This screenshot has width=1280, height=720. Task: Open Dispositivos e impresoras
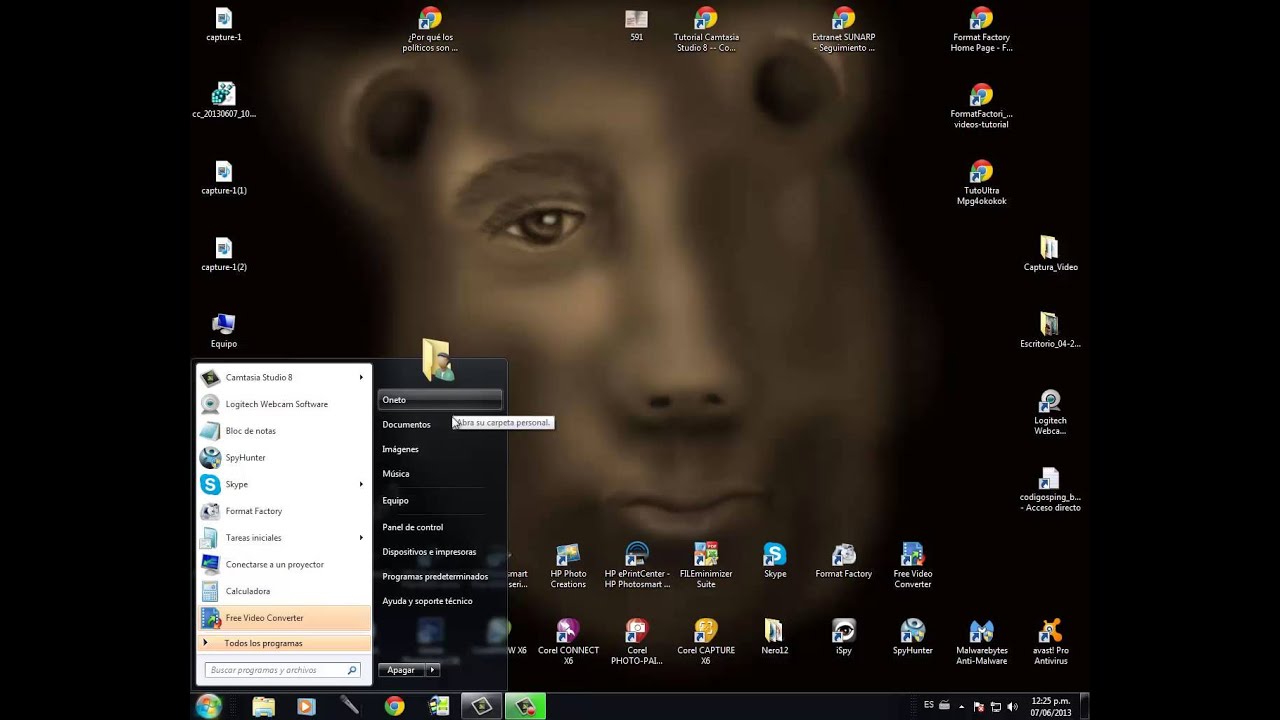point(440,552)
